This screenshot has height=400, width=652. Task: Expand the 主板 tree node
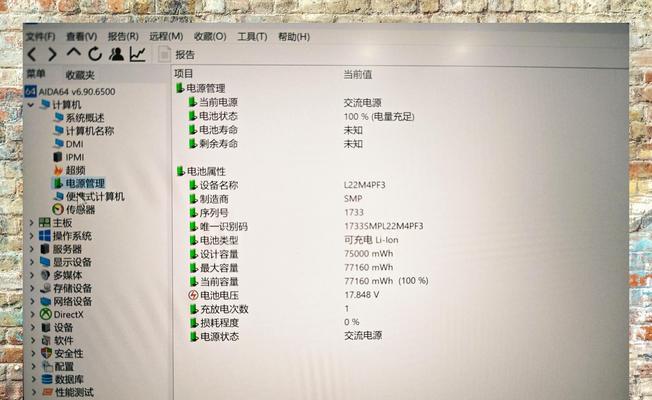pos(32,223)
